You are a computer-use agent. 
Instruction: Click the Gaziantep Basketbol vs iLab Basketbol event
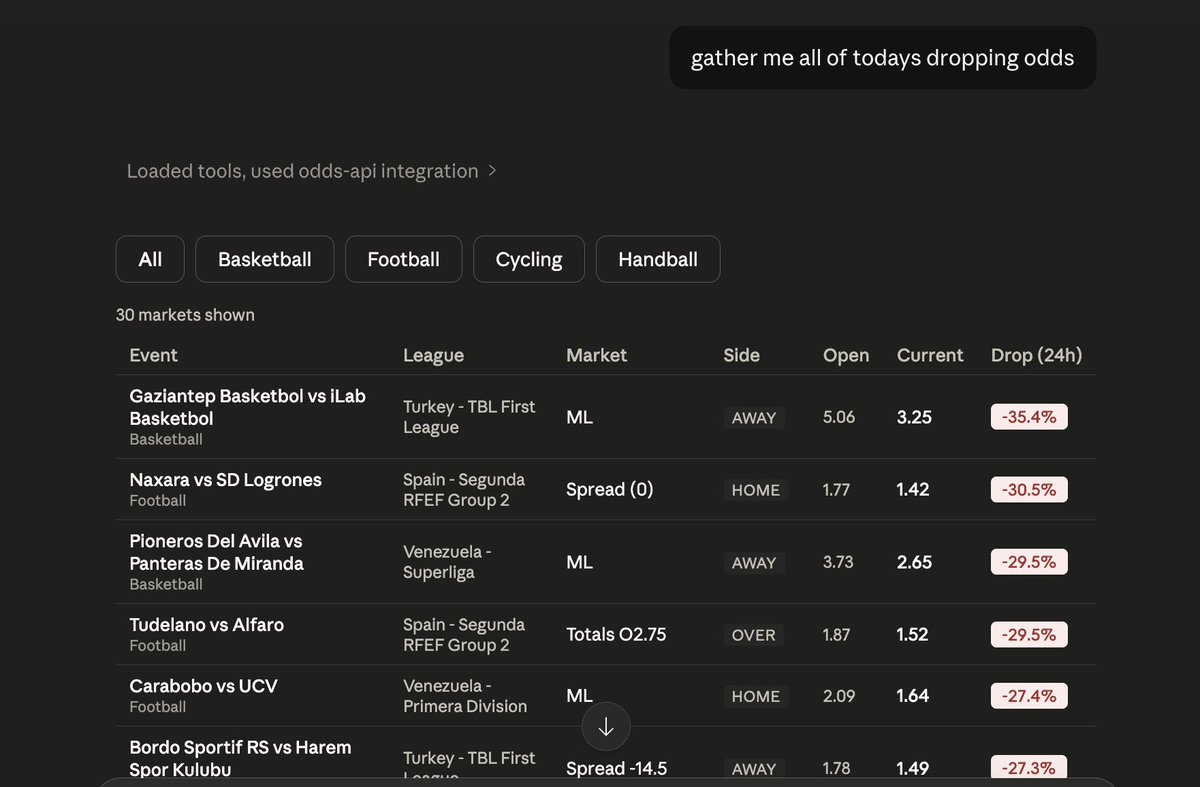[248, 407]
